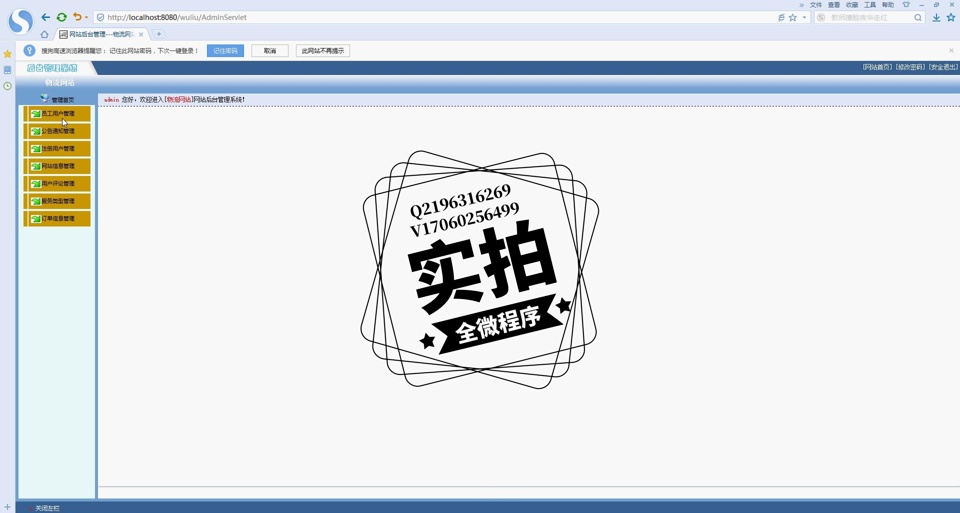Image resolution: width=960 pixels, height=513 pixels.
Task: Open the history clock icon in sidebar
Action: [x=7, y=86]
